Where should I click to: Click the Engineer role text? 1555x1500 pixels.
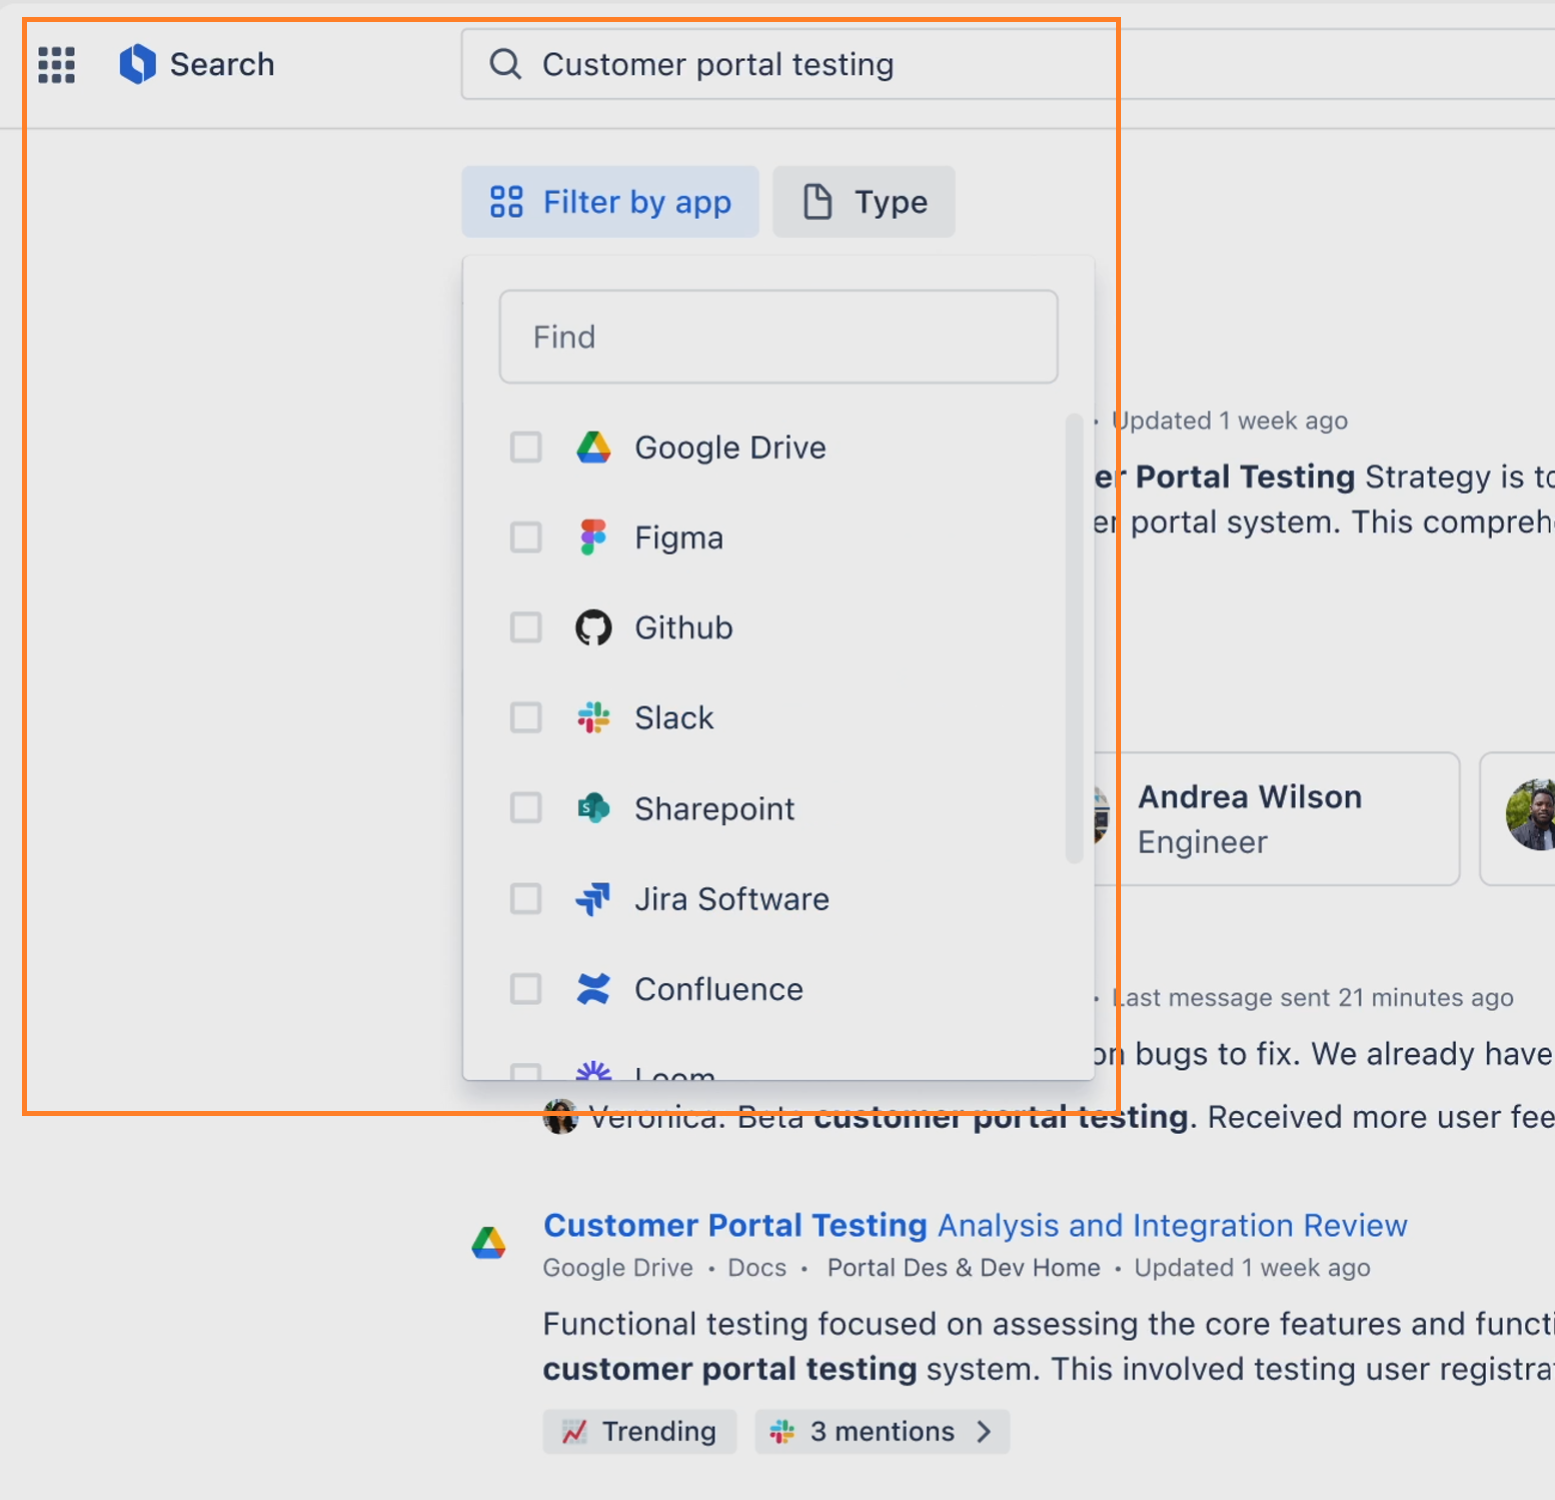(1202, 843)
